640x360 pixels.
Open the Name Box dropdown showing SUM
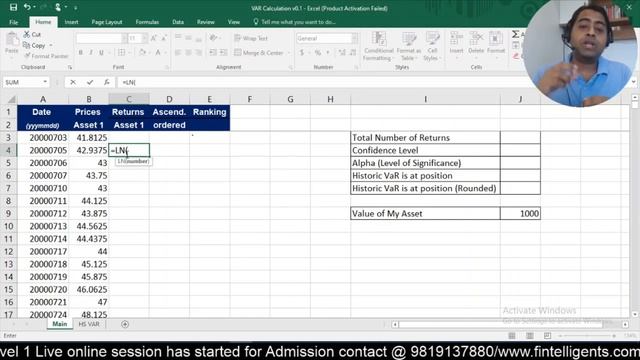coord(44,82)
